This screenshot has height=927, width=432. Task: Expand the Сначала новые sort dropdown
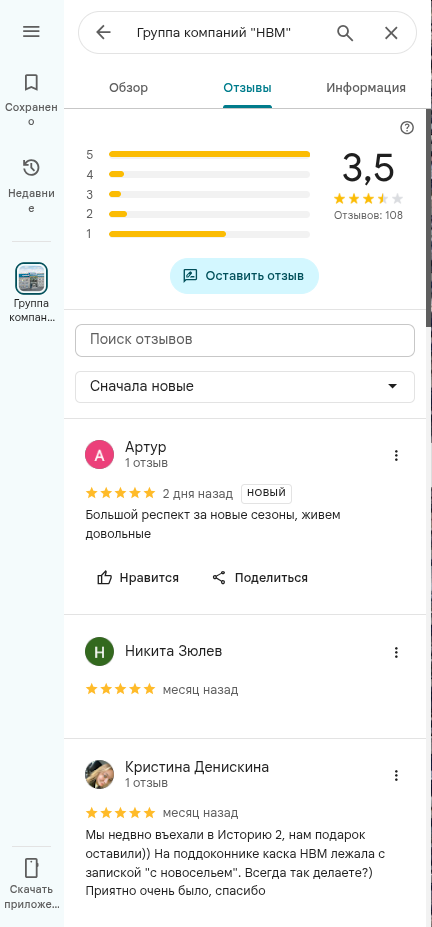[245, 387]
